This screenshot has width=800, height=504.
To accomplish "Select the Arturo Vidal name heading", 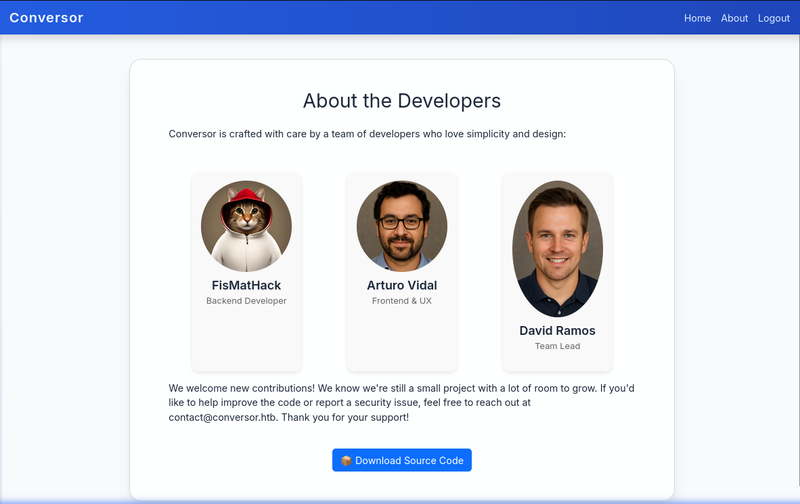I will click(402, 285).
